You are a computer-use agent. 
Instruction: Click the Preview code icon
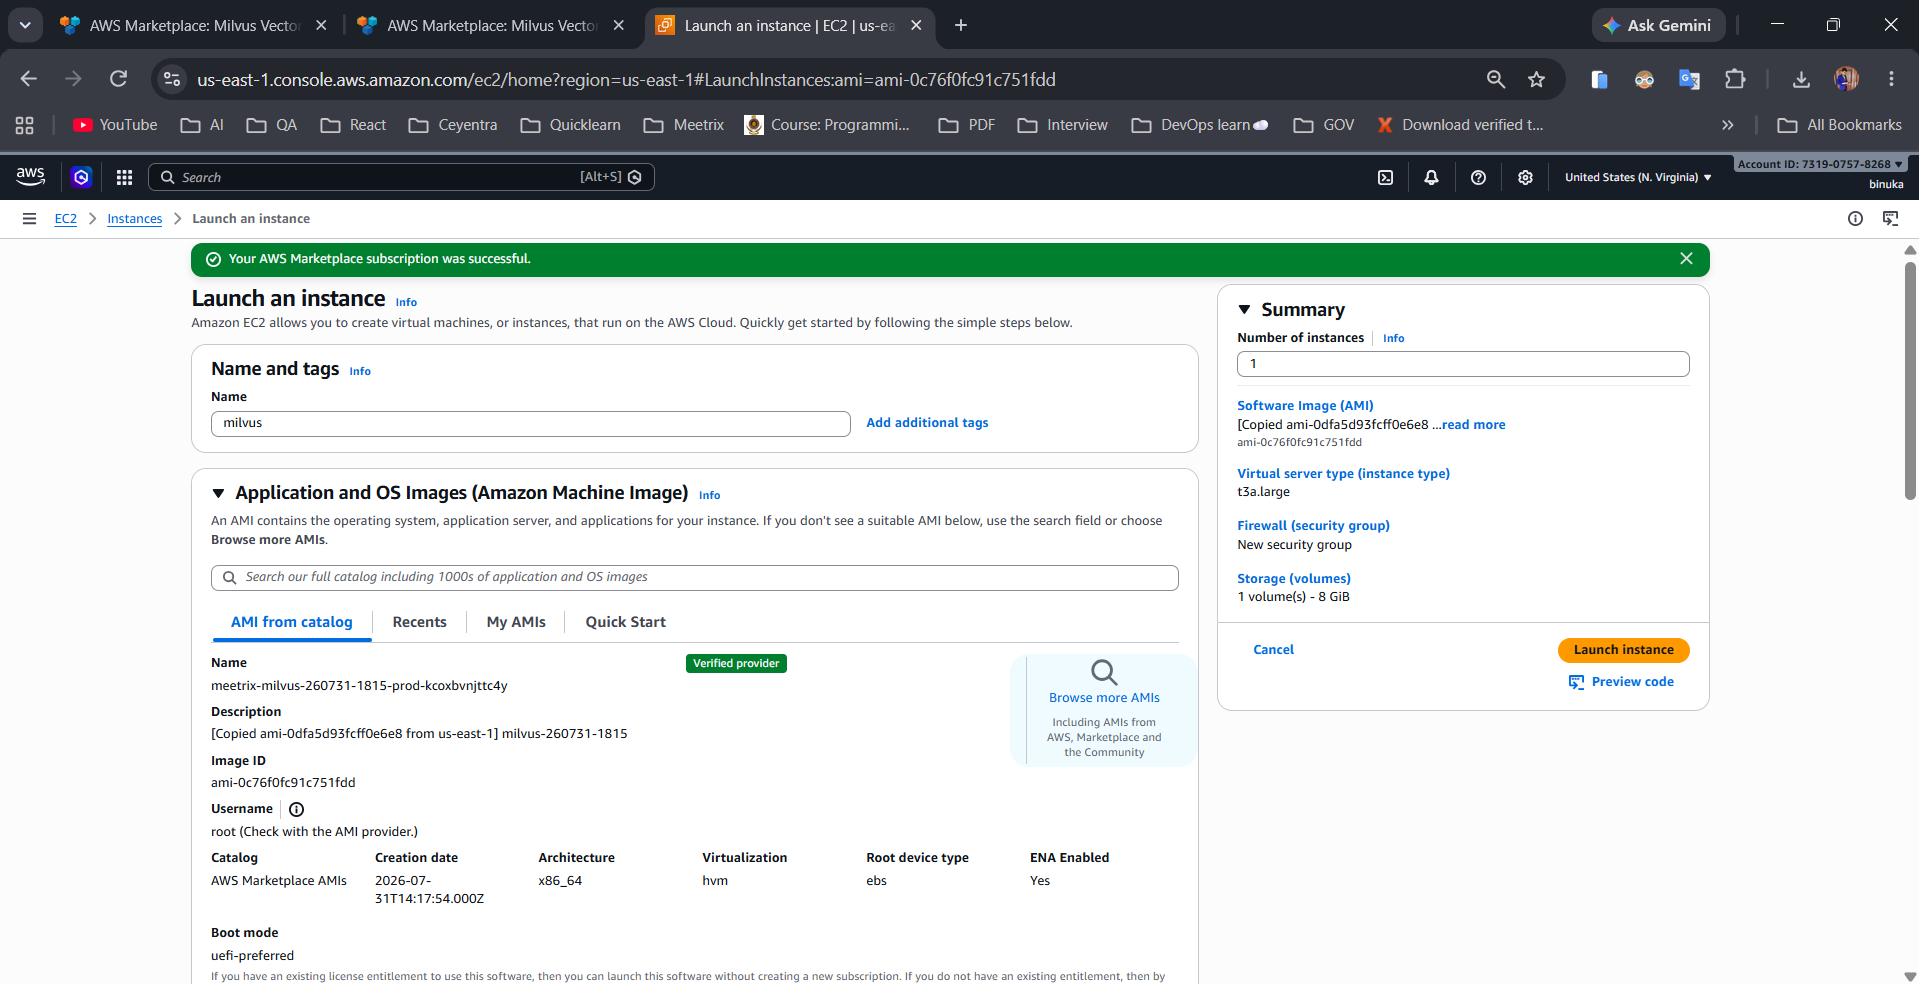(x=1576, y=682)
